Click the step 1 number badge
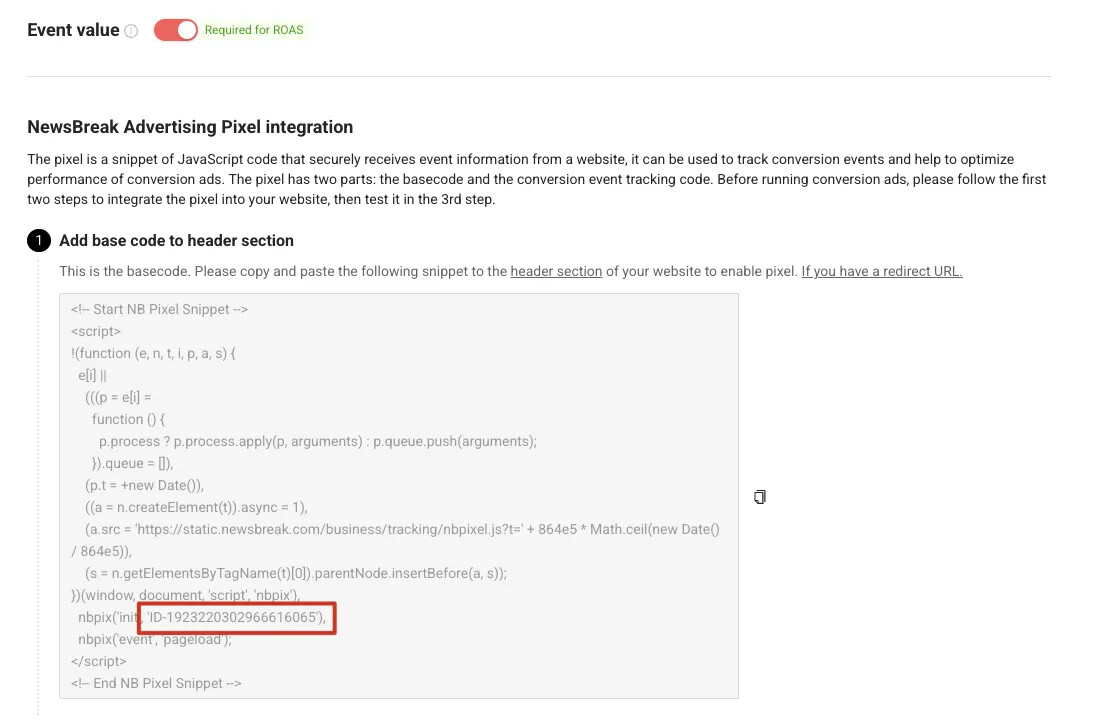Image resolution: width=1115 pixels, height=721 pixels. tap(38, 241)
